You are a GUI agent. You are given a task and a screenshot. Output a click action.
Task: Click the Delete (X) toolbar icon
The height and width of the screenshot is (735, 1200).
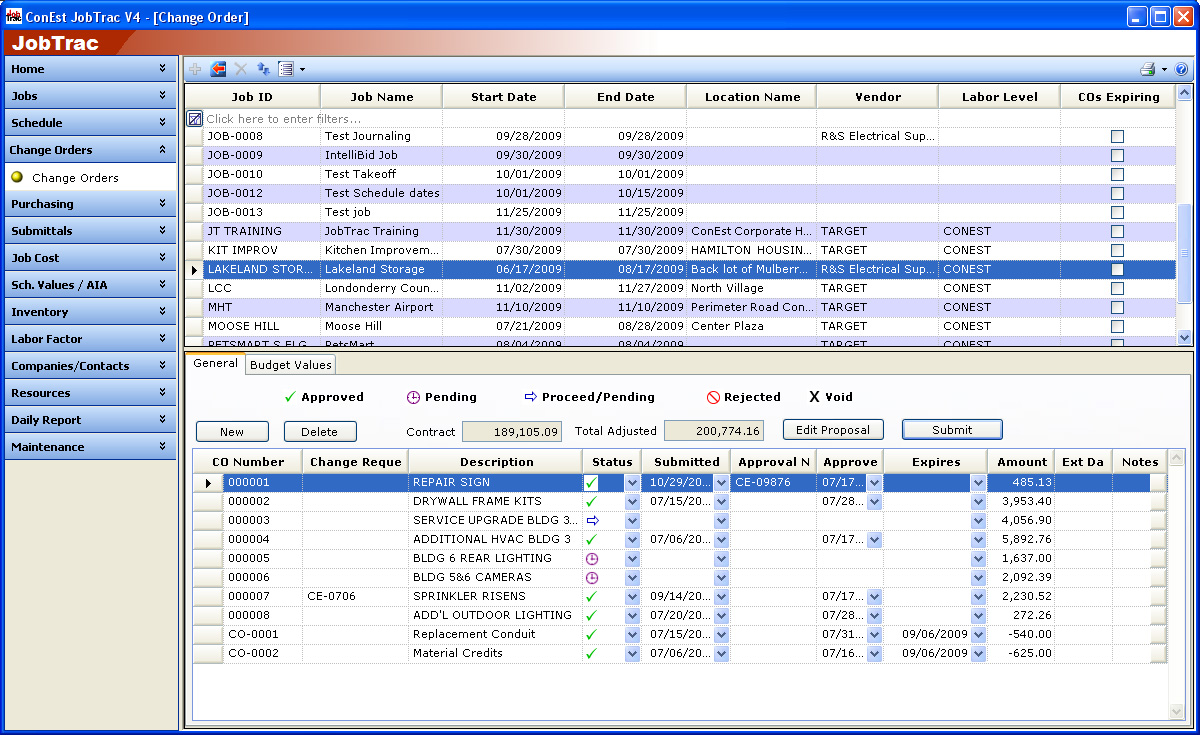point(239,69)
